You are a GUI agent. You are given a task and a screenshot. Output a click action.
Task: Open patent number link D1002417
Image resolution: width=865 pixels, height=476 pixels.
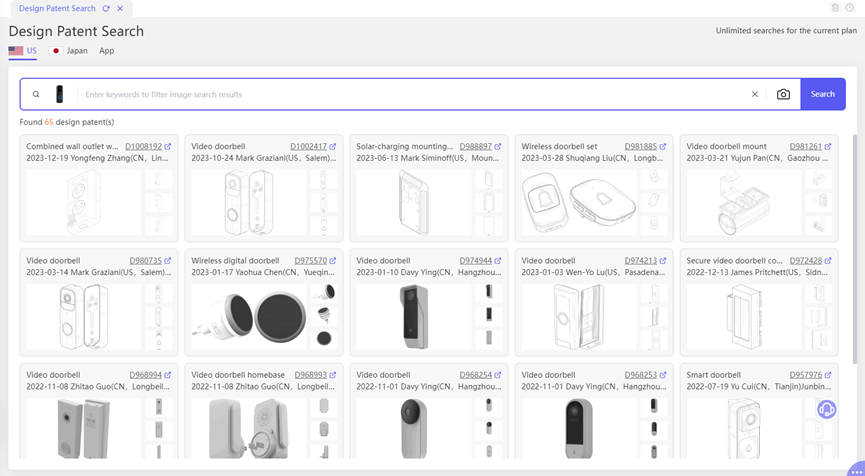pos(308,147)
